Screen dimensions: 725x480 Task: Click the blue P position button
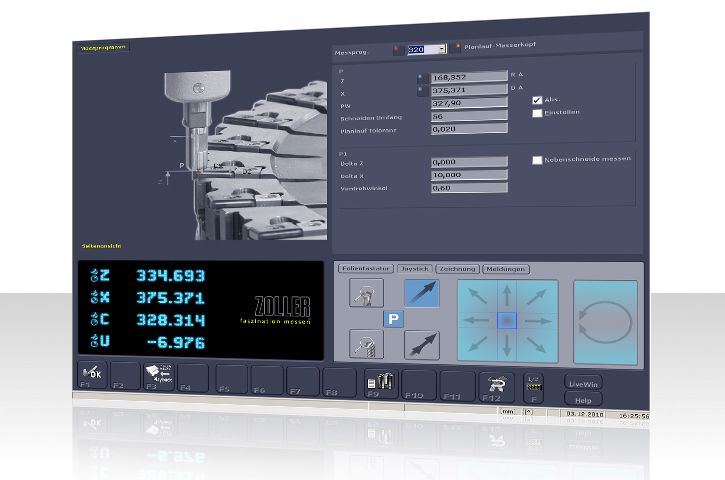[393, 319]
